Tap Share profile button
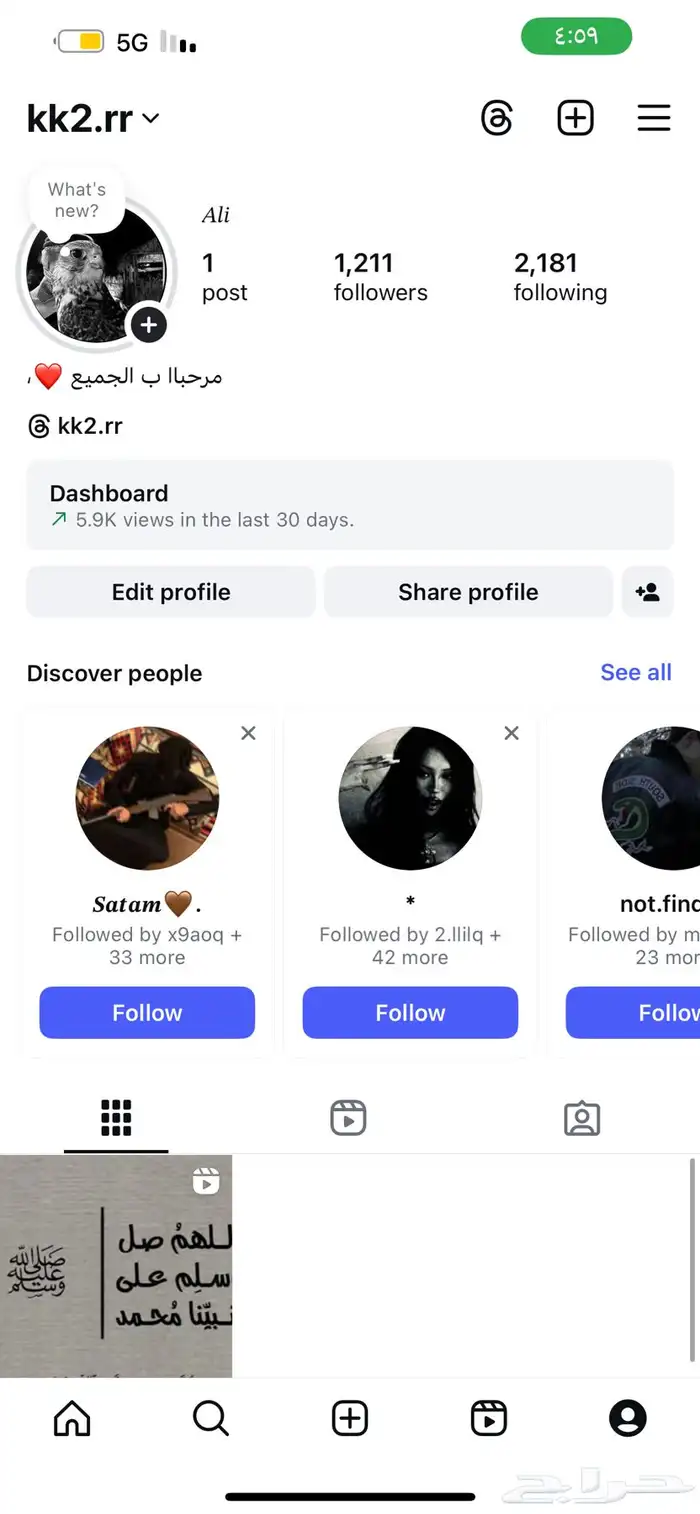This screenshot has height=1514, width=700. (x=468, y=592)
